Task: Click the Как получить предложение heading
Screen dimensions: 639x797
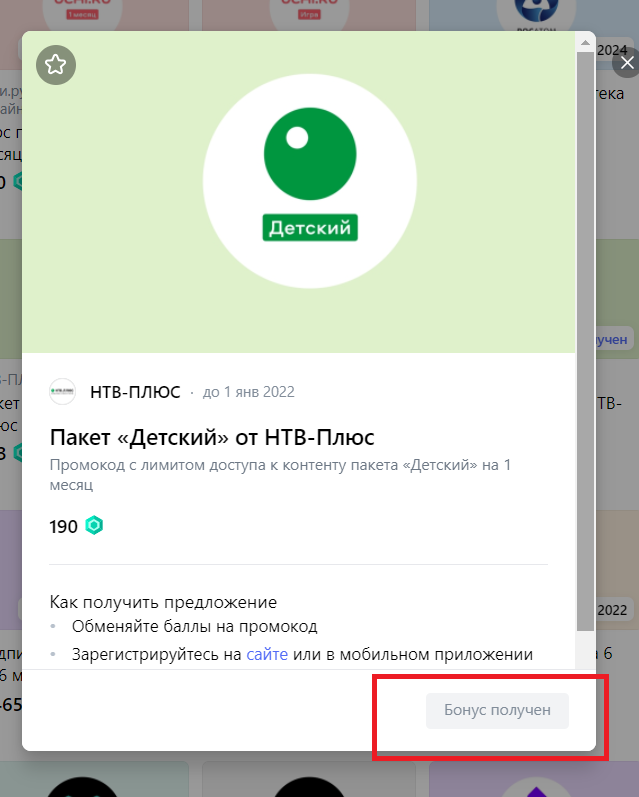Action: pos(163,602)
